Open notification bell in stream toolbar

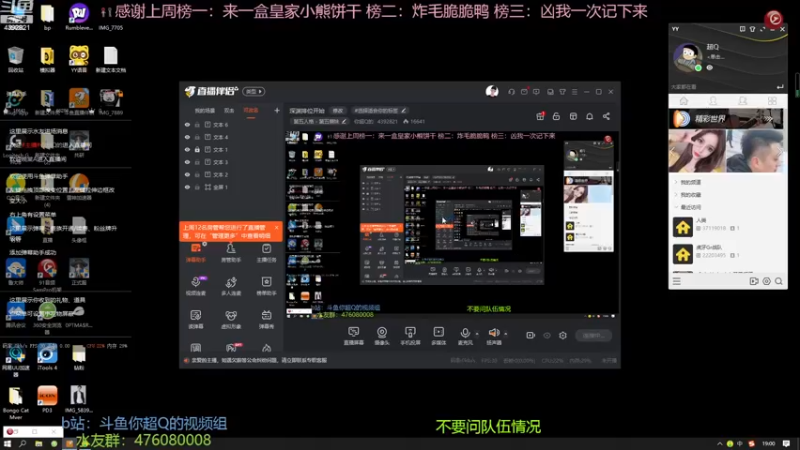[589, 116]
